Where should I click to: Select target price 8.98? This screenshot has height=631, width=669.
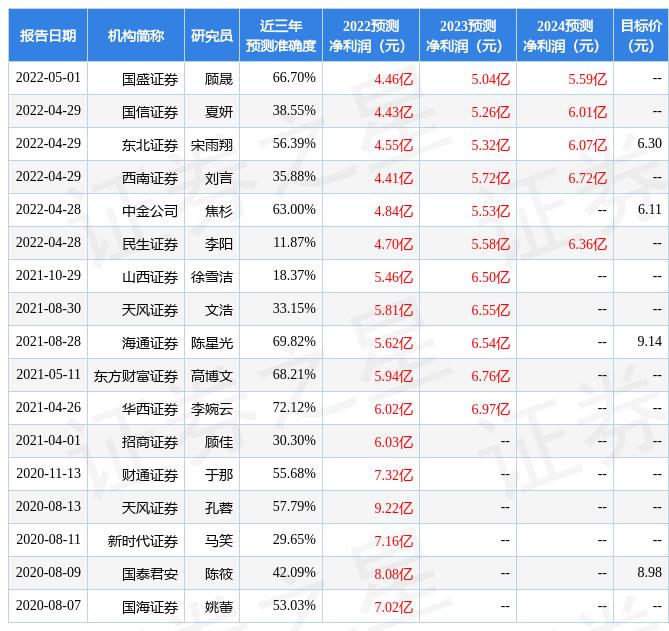[x=649, y=572]
